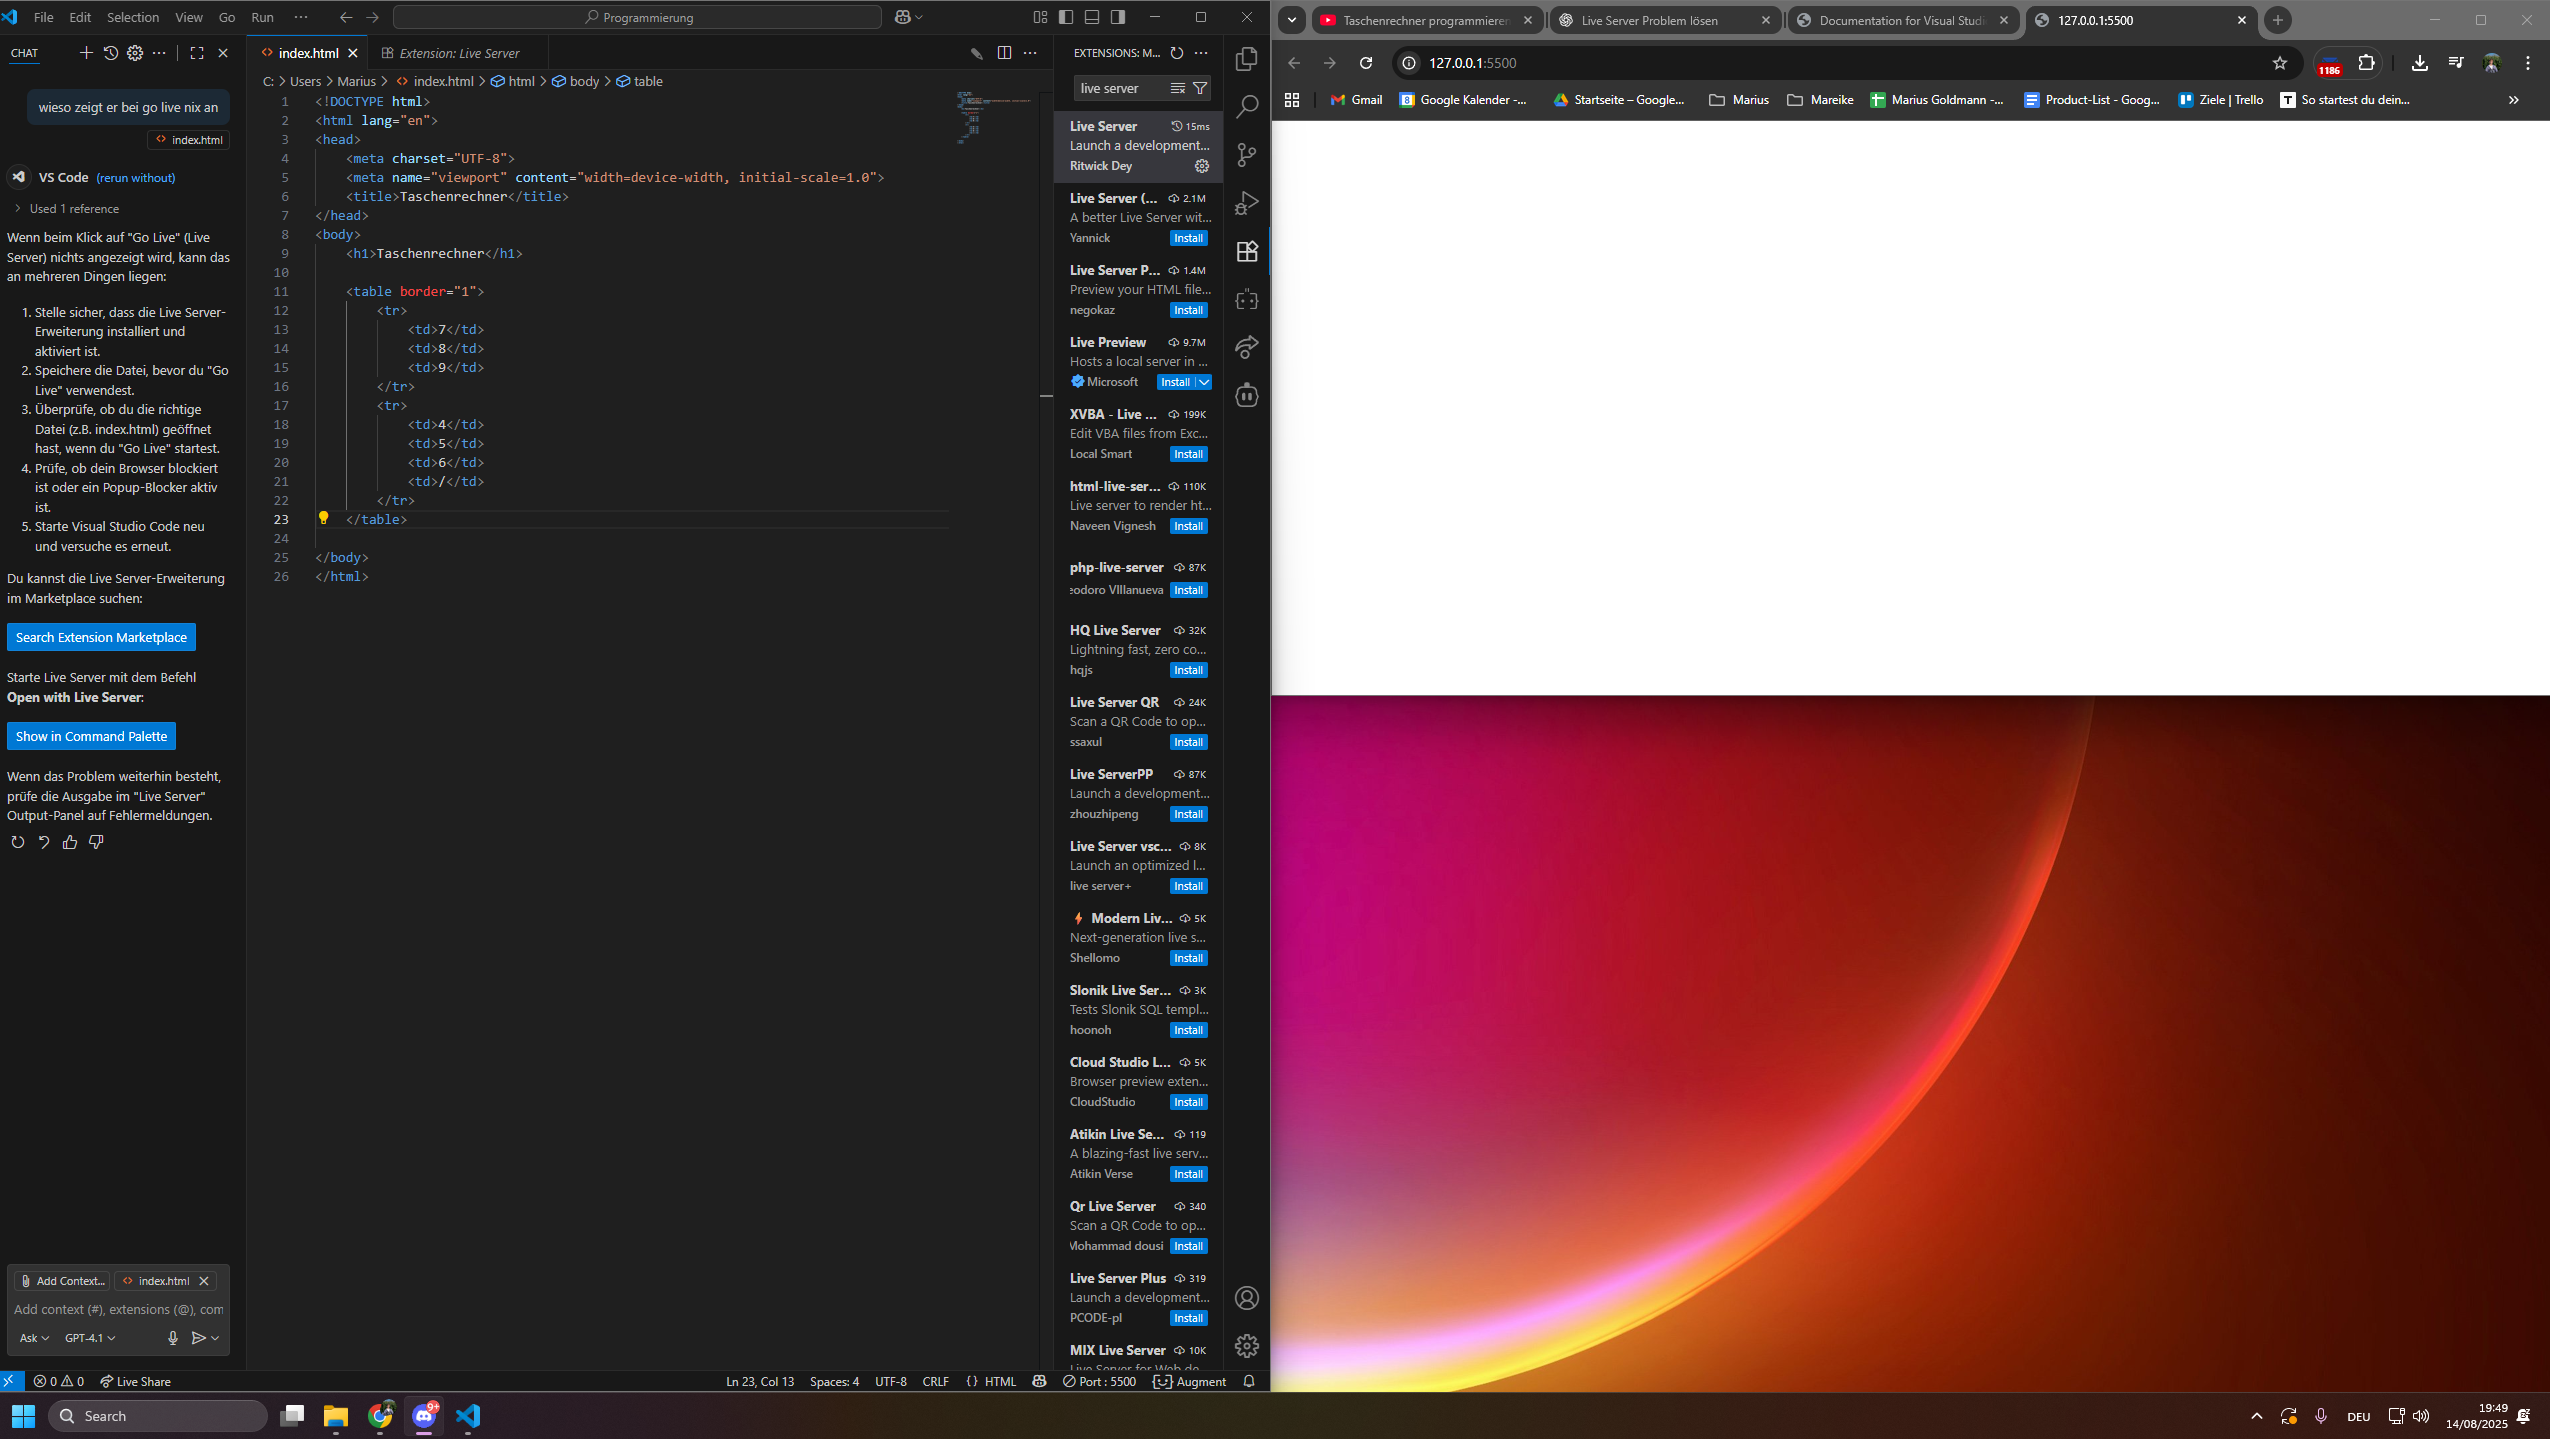
Task: Click Add Context button in chat
Action: [x=62, y=1281]
